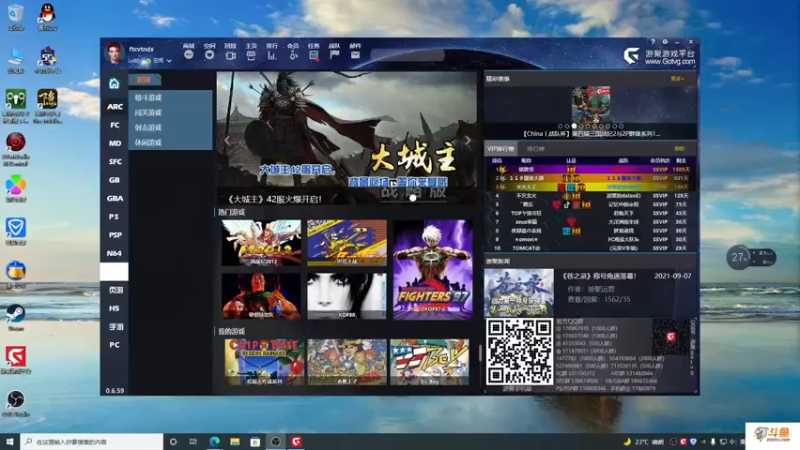Viewport: 800px width, 450px height.
Task: Select the H5 platform tab
Action: tap(114, 309)
